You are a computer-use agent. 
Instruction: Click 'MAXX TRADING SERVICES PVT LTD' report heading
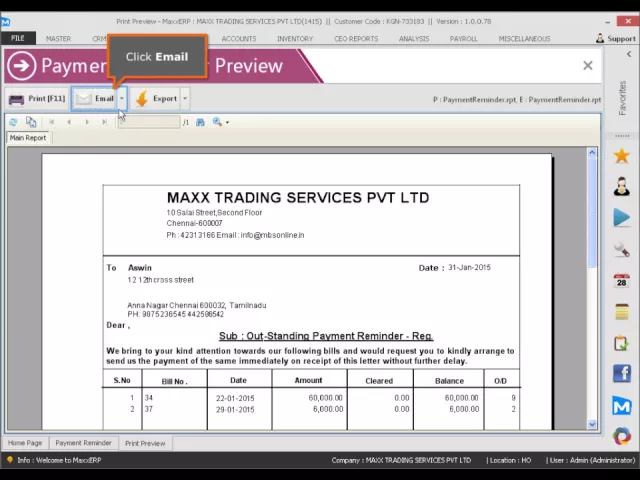[298, 198]
